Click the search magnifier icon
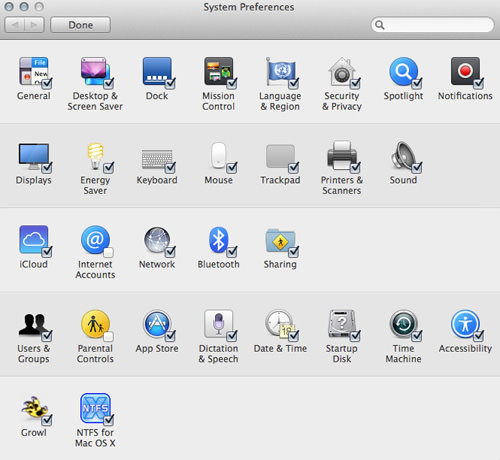Viewport: 500px width, 460px height. click(380, 25)
